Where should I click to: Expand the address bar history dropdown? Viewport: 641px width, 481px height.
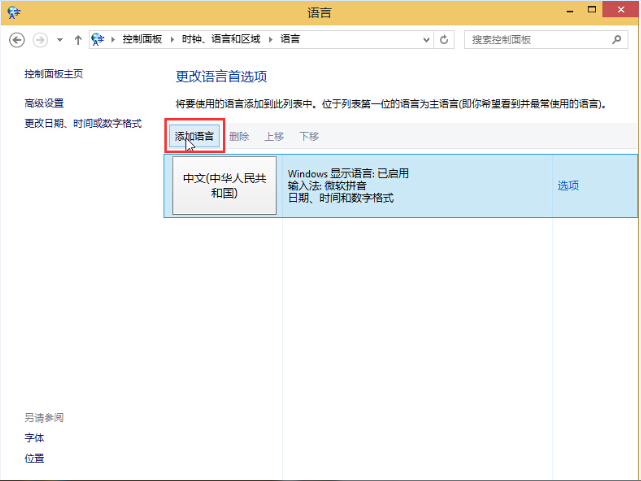425,39
